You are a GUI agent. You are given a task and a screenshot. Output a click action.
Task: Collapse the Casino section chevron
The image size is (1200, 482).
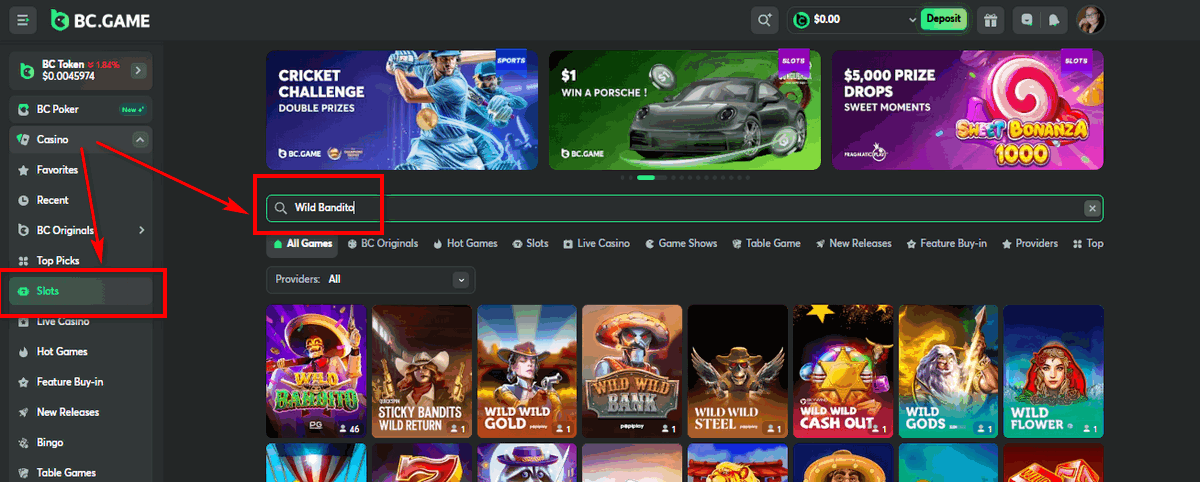coord(140,140)
